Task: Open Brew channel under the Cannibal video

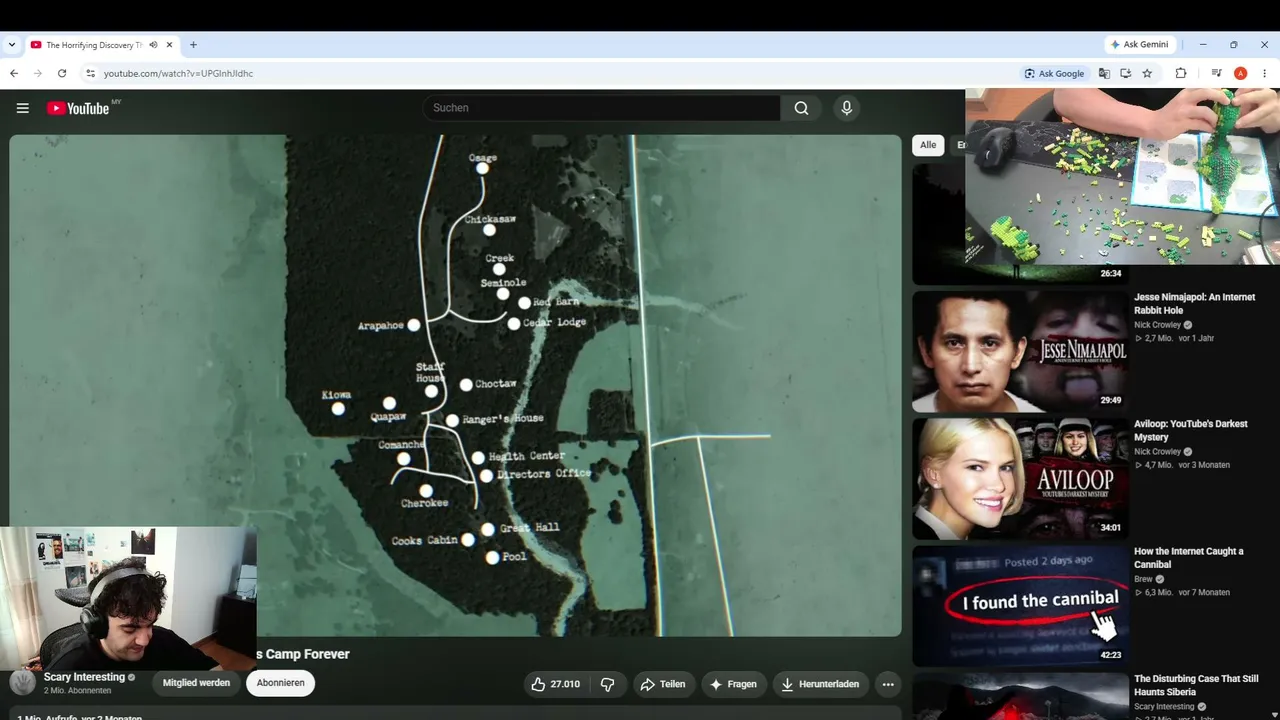Action: pyautogui.click(x=1144, y=579)
